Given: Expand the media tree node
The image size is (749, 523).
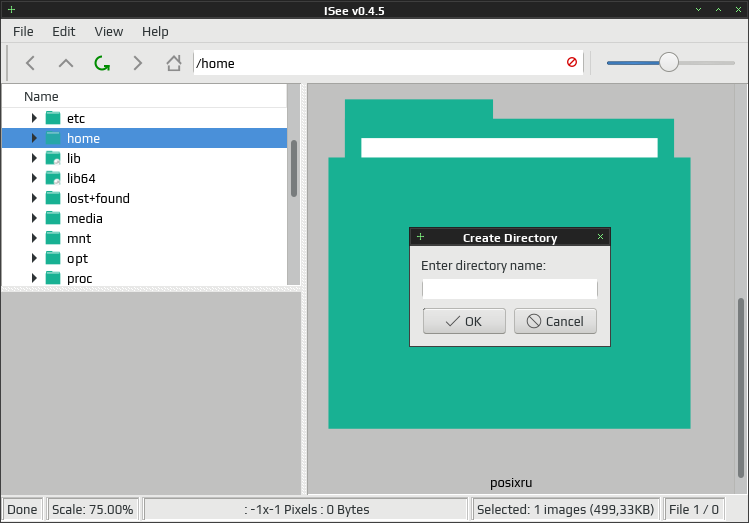Looking at the screenshot, I should tap(34, 218).
